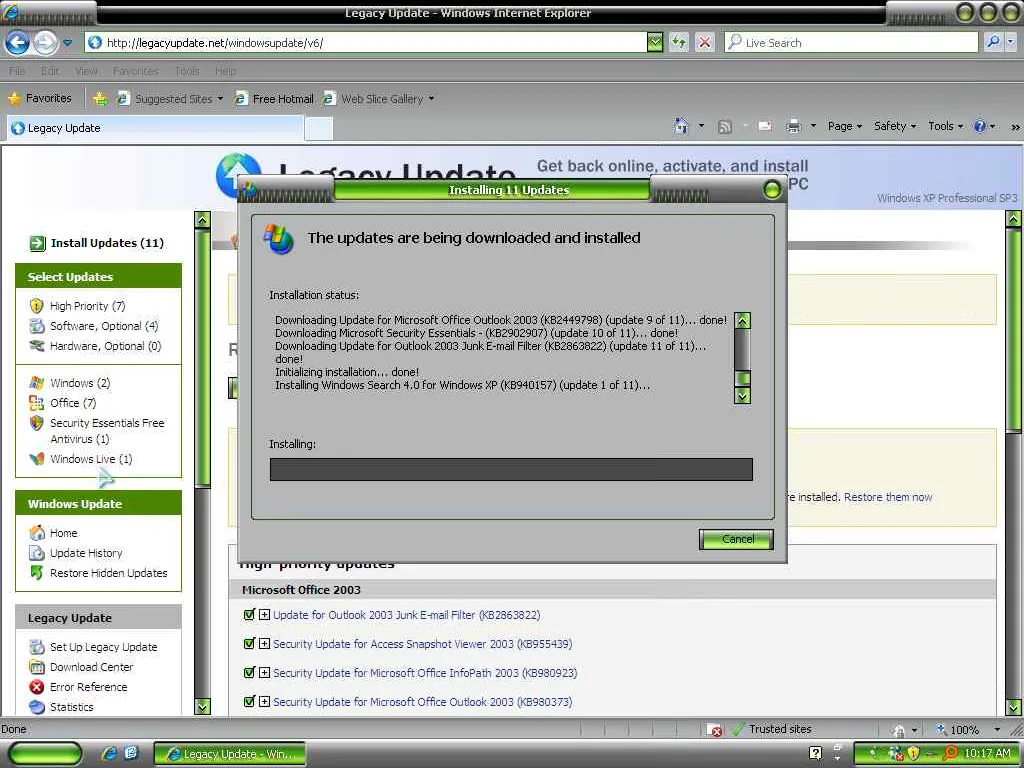The width and height of the screenshot is (1024, 768).
Task: Open the Free Hotmail favorite link
Action: click(274, 99)
